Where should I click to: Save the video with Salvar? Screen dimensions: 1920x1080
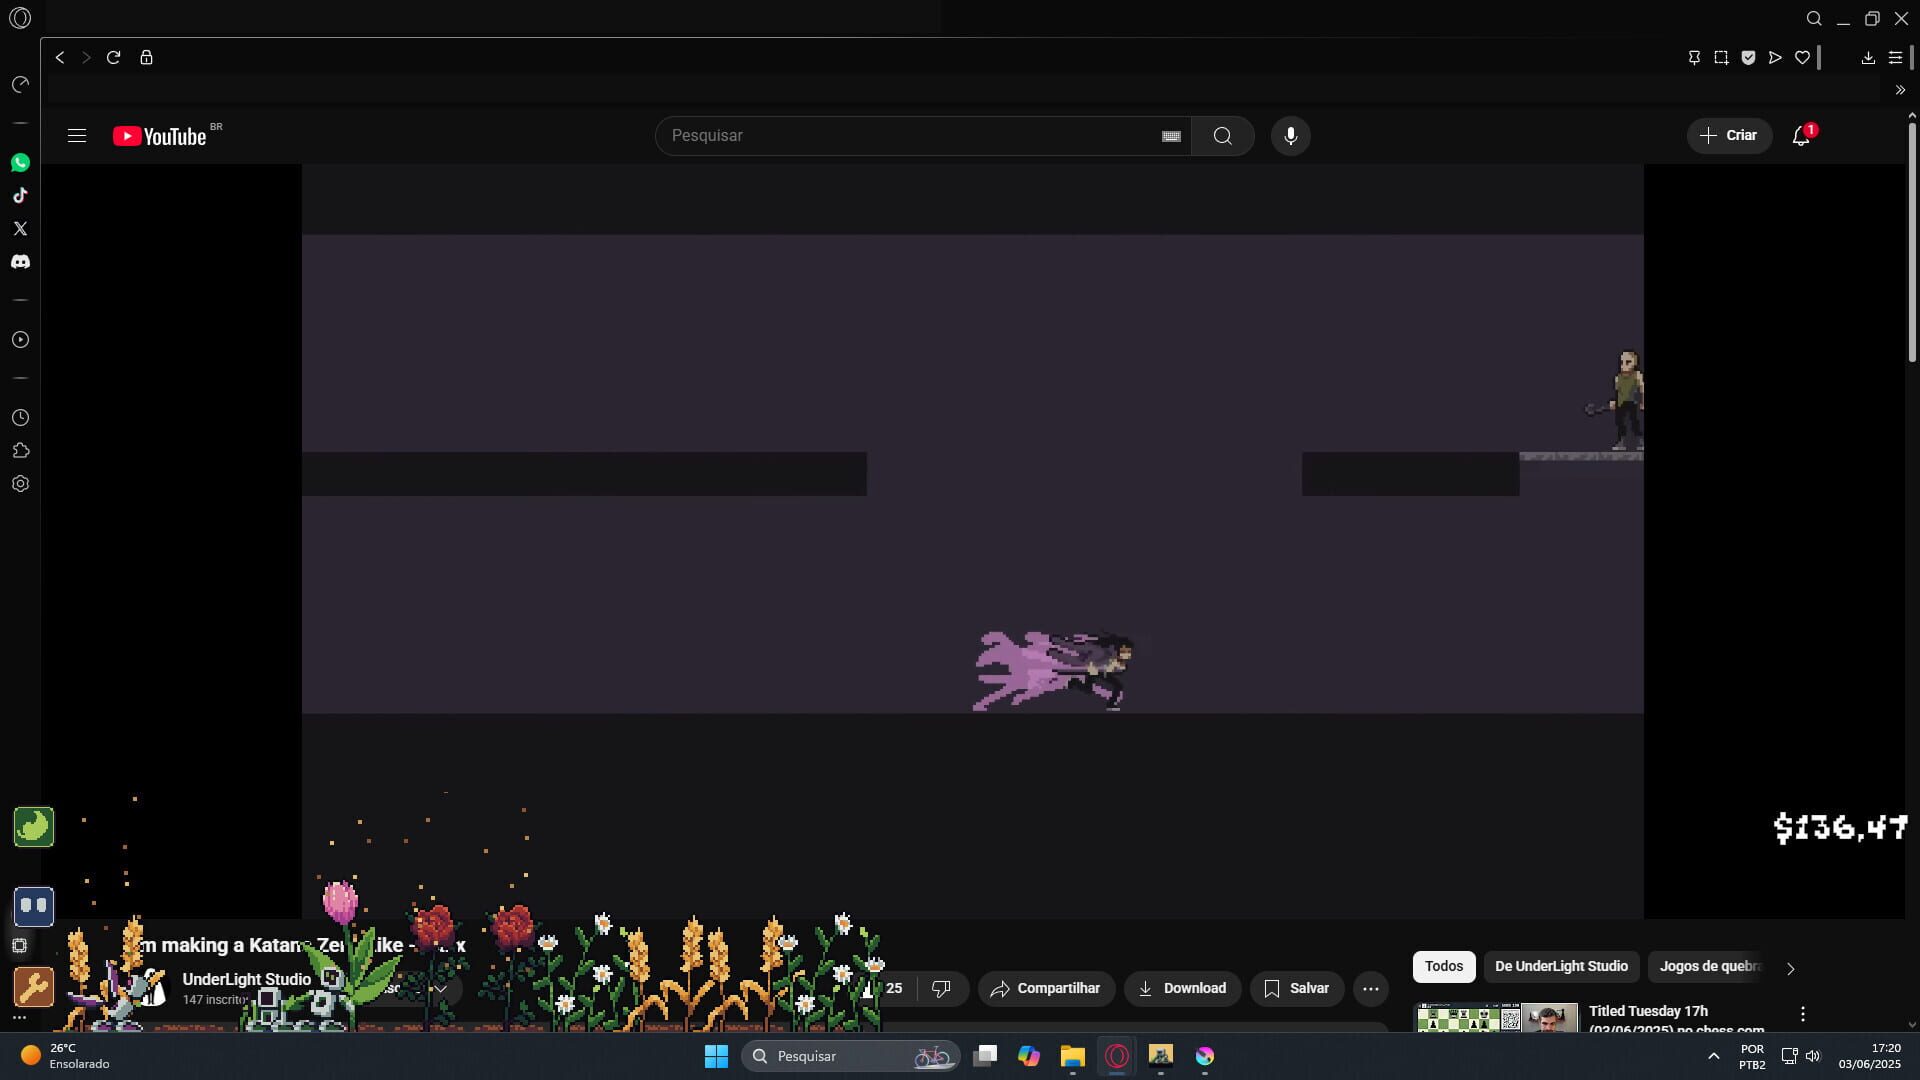[x=1296, y=988]
